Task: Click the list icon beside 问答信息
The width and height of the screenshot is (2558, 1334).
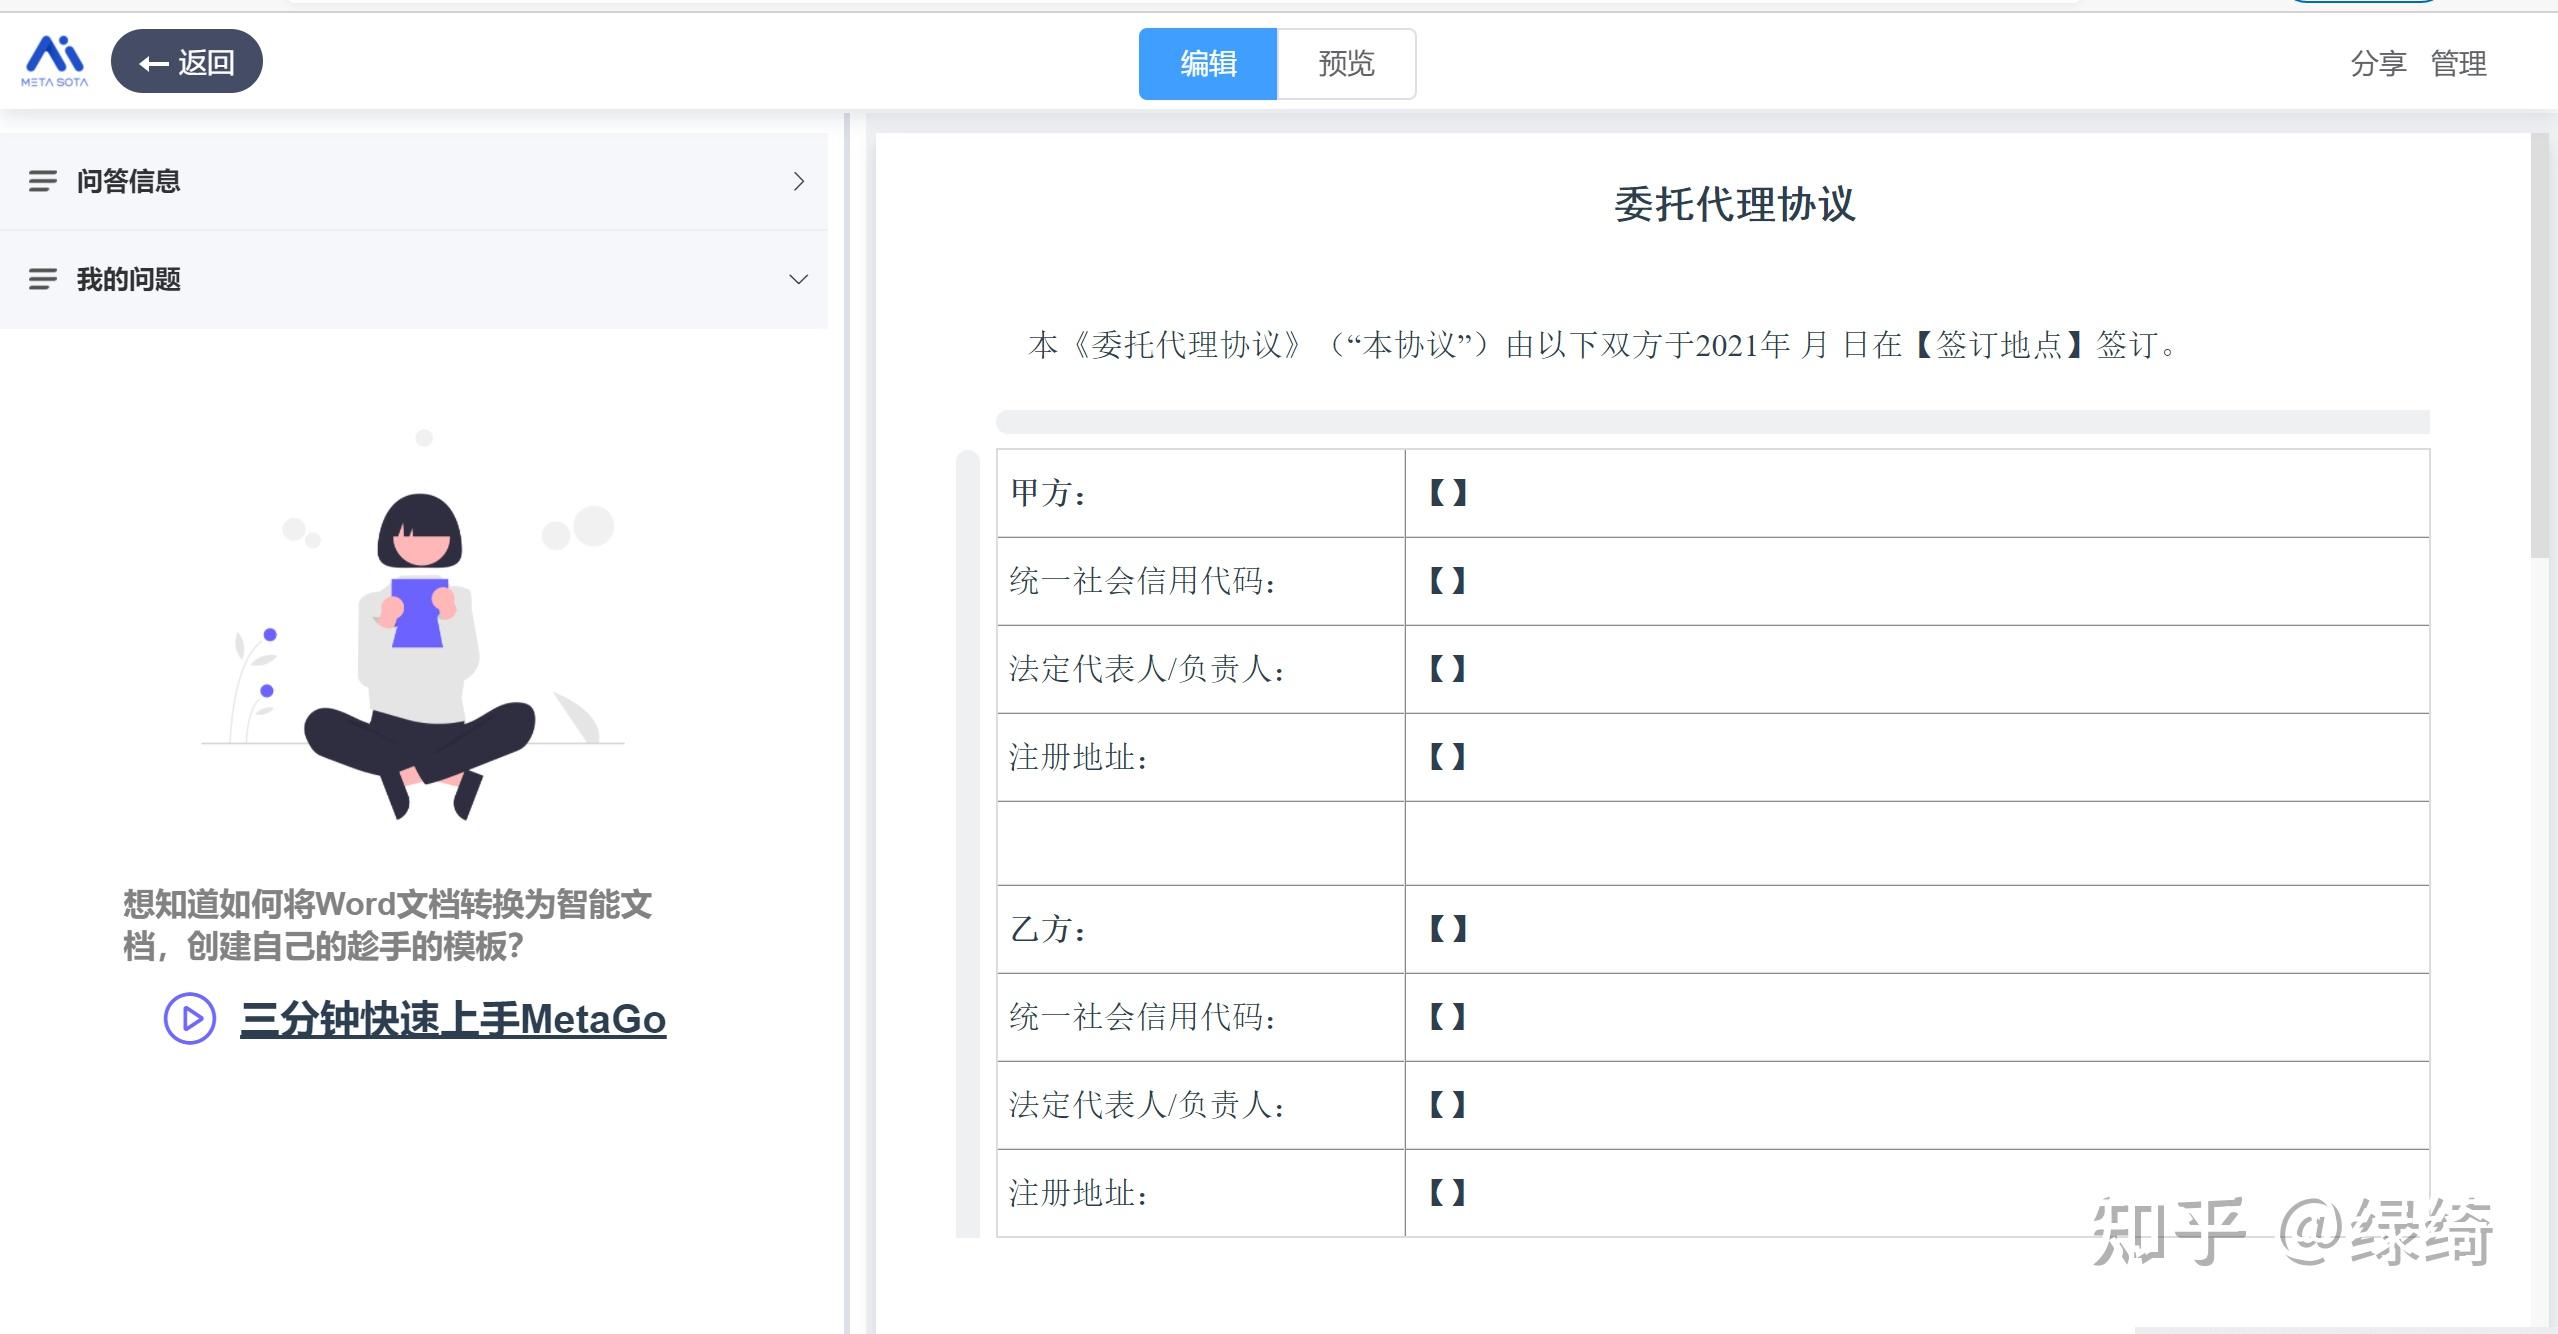Action: (x=43, y=181)
